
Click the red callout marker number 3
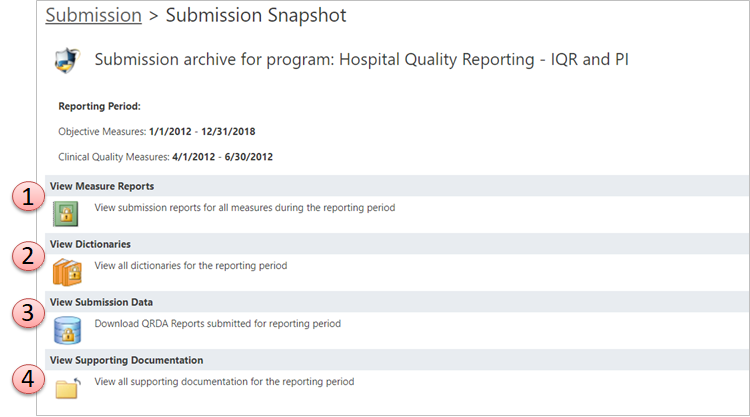(x=29, y=313)
